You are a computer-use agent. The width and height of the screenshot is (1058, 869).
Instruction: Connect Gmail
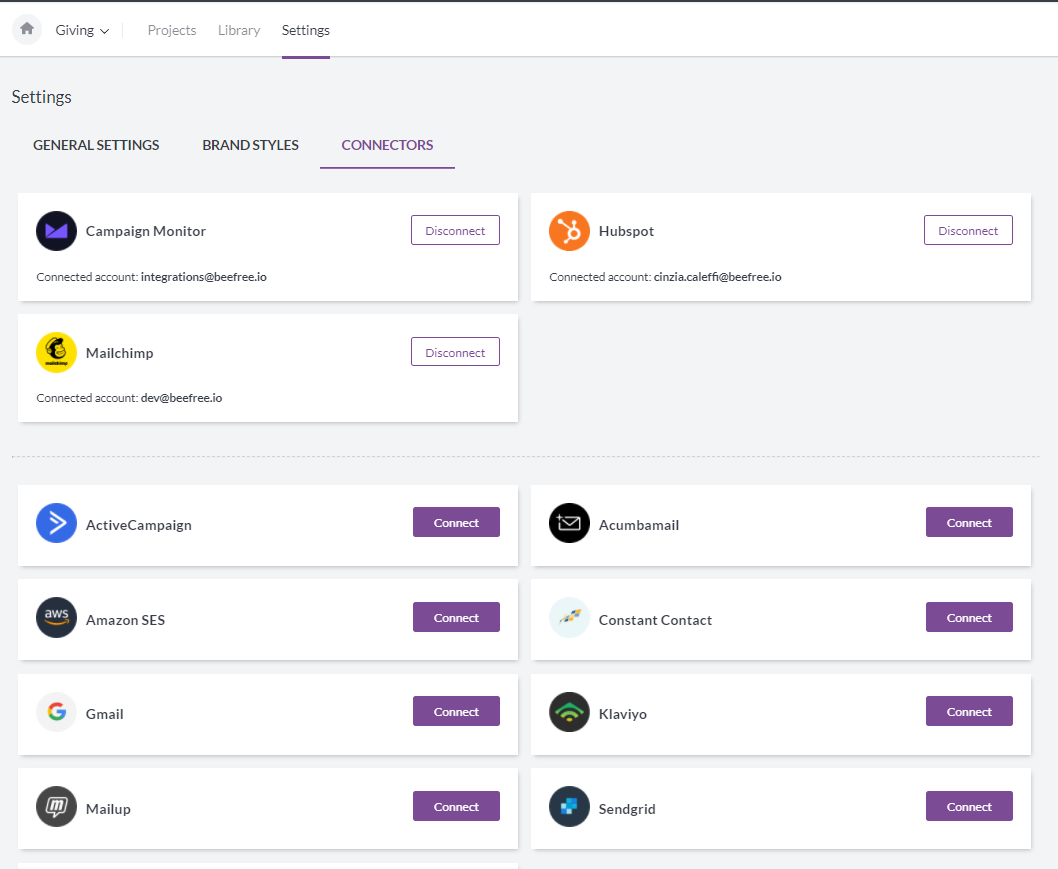point(456,711)
